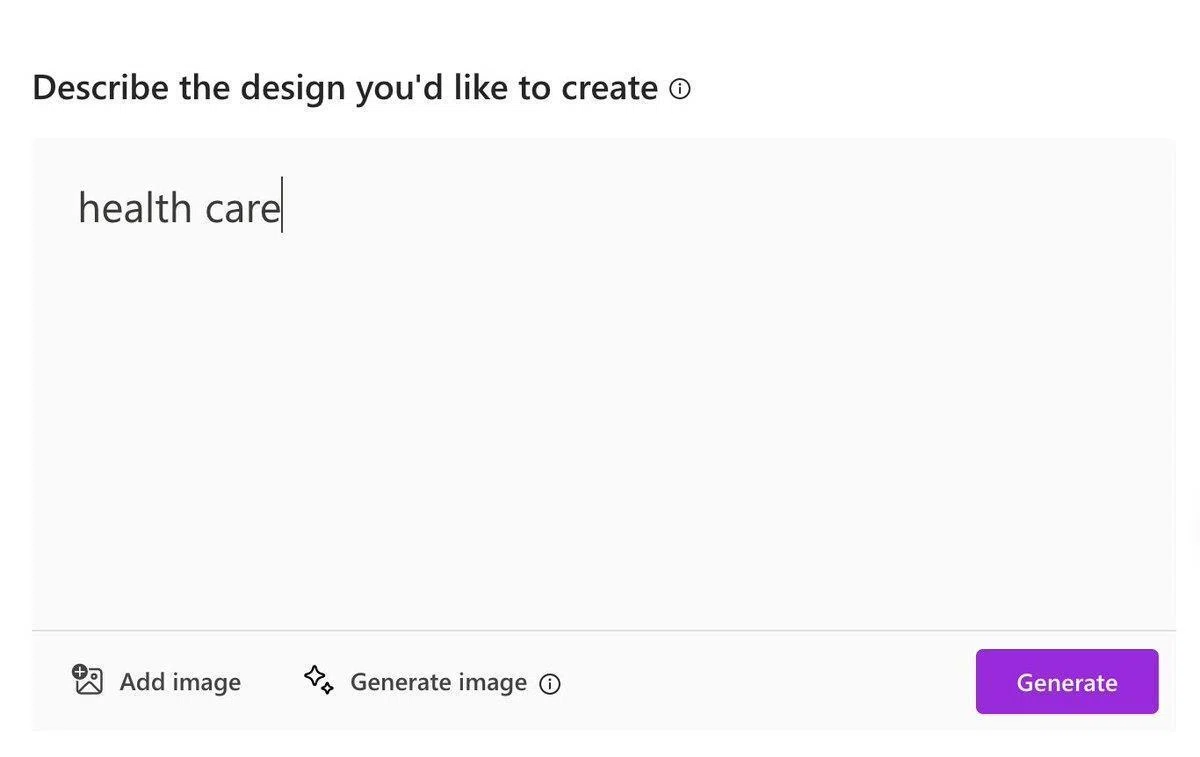Choose the Add image text label

pos(180,682)
